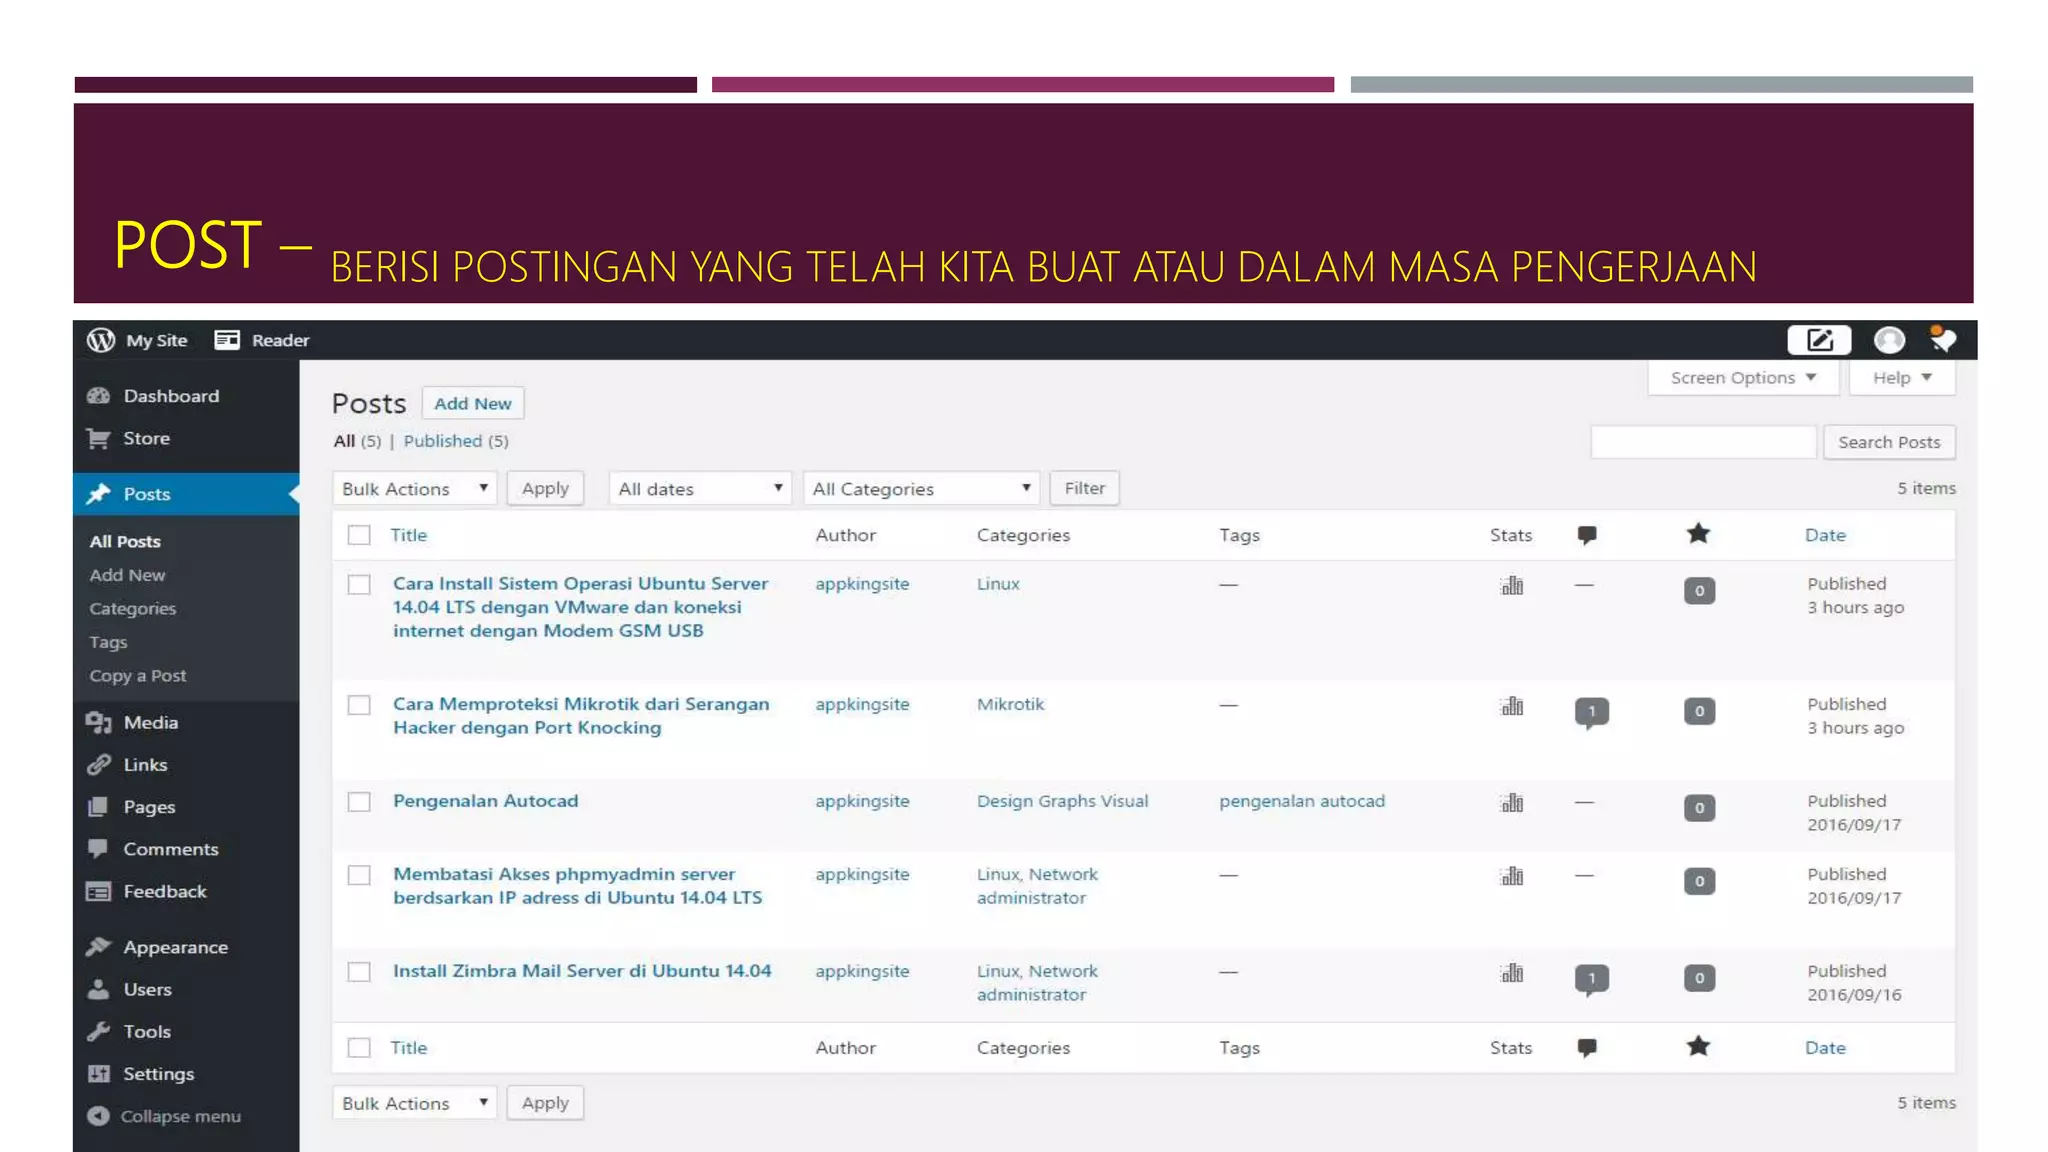
Task: Open likes count badge for Ubuntu Server post
Action: click(x=1699, y=591)
